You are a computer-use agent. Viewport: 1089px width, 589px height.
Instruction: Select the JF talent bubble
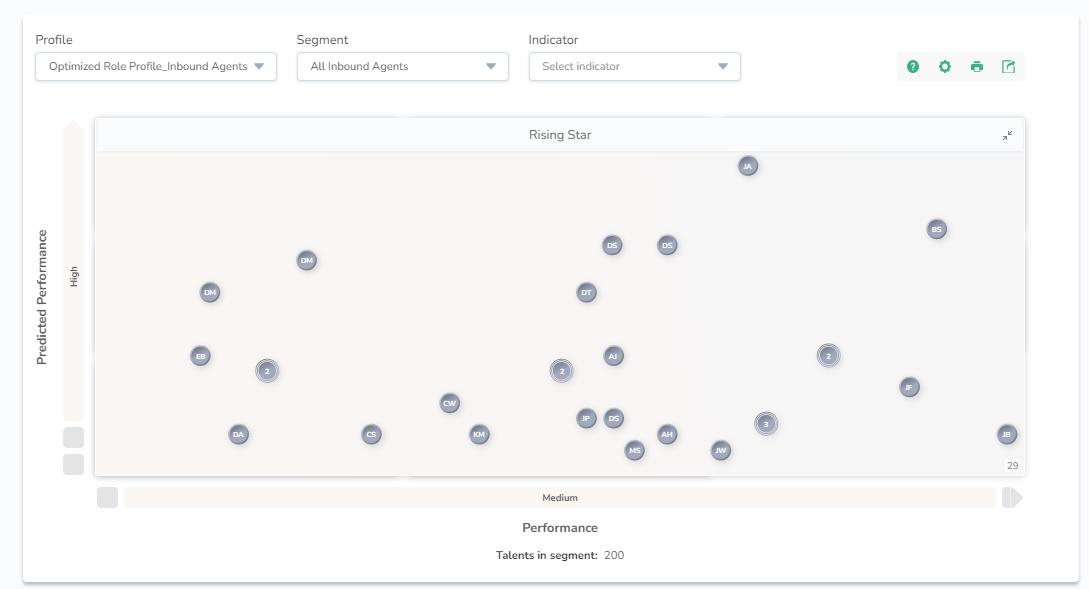point(909,387)
